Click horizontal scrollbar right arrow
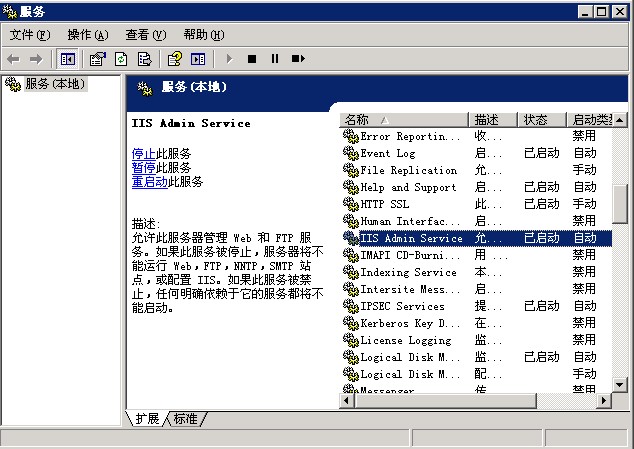The height and width of the screenshot is (449, 634). pyautogui.click(x=604, y=400)
